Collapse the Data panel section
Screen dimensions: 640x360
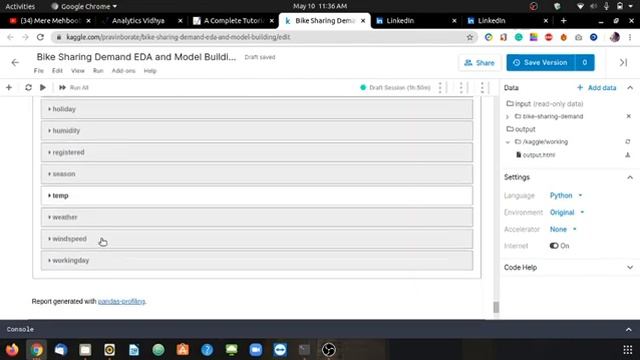[630, 88]
